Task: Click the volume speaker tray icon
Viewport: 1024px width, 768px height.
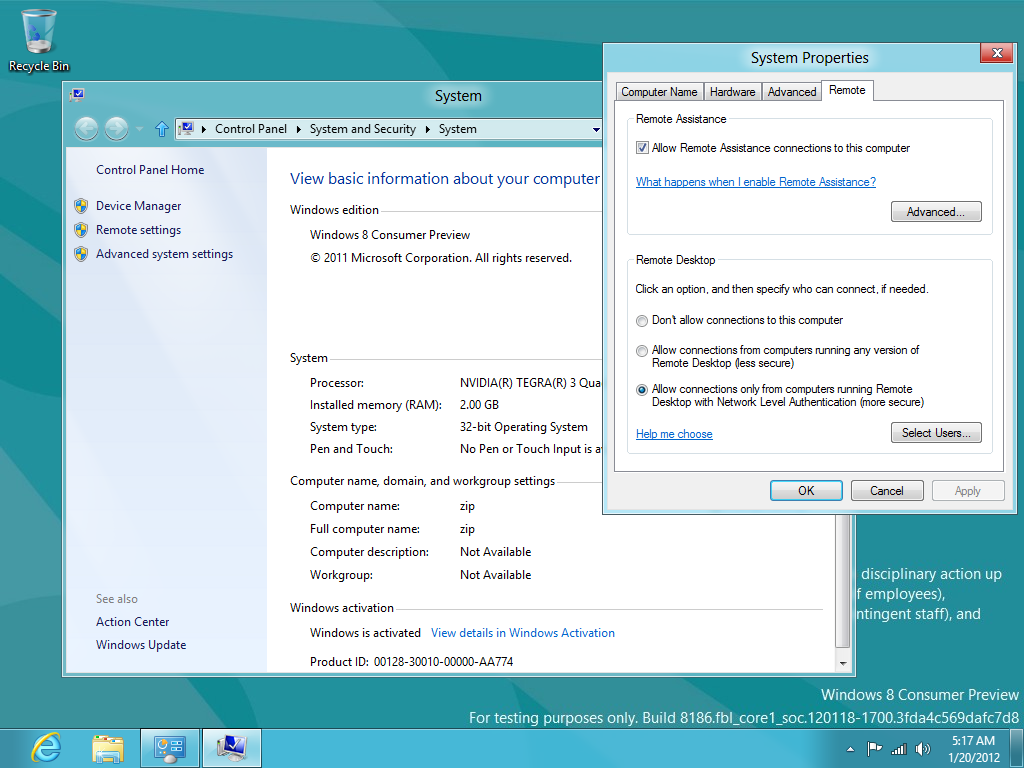Action: [922, 748]
